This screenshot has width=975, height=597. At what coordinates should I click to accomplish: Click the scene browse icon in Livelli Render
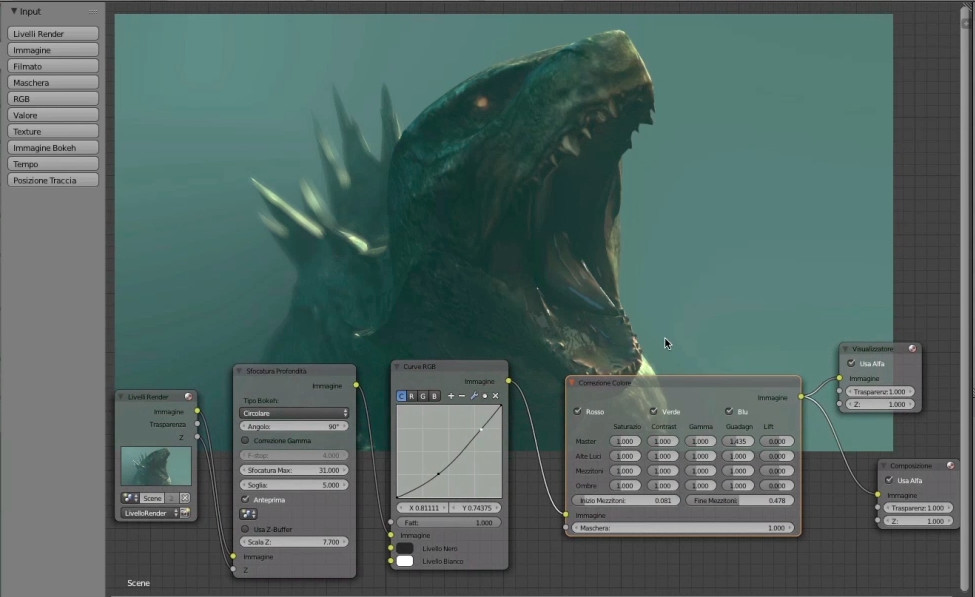(x=131, y=498)
